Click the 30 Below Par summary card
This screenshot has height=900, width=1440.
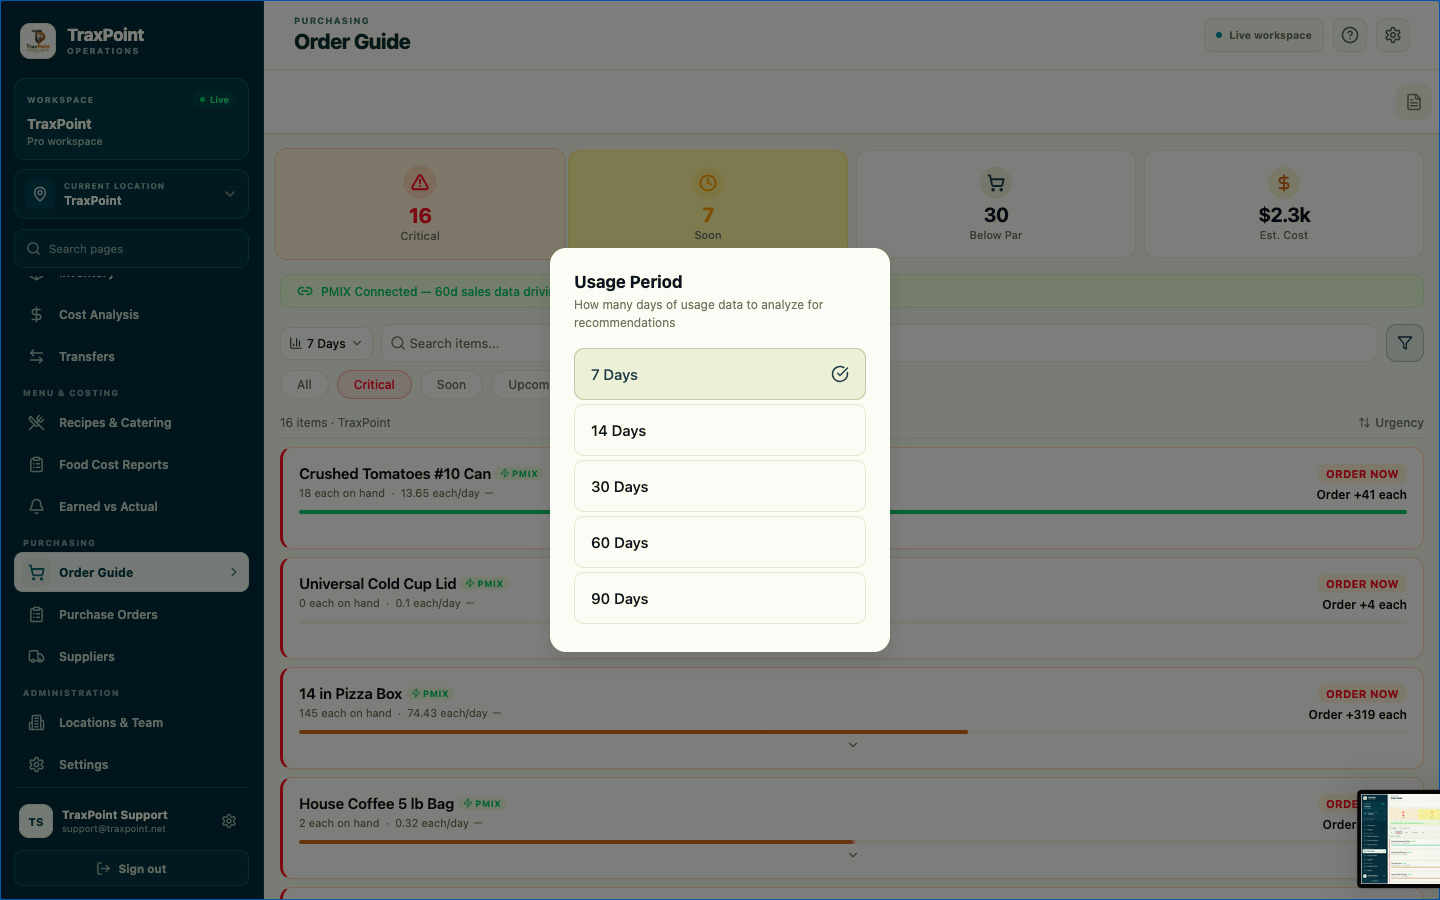[x=996, y=204]
